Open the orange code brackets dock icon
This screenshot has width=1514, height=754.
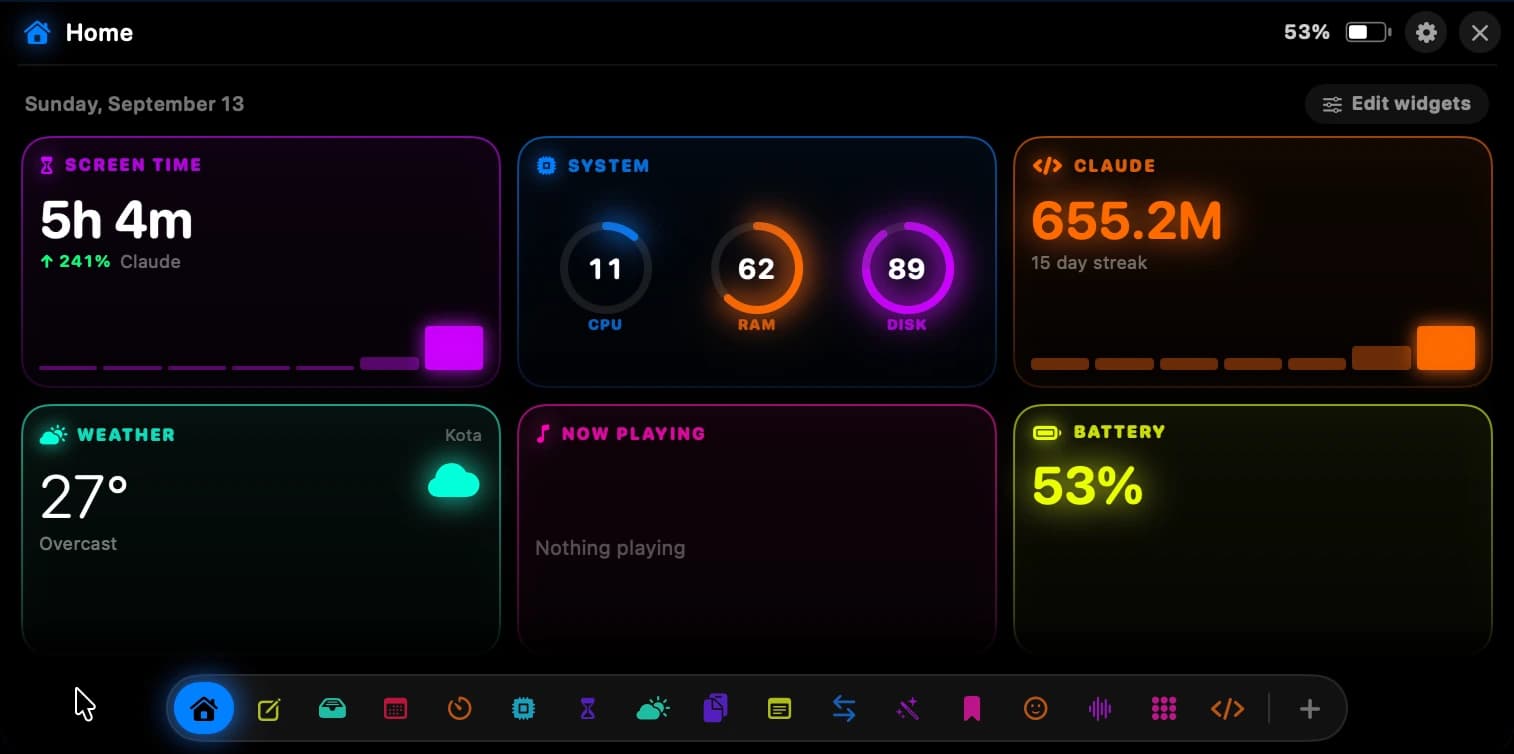point(1227,709)
